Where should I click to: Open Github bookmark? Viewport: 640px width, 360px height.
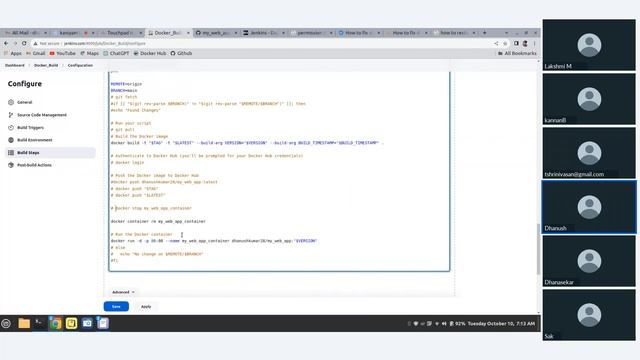181,53
